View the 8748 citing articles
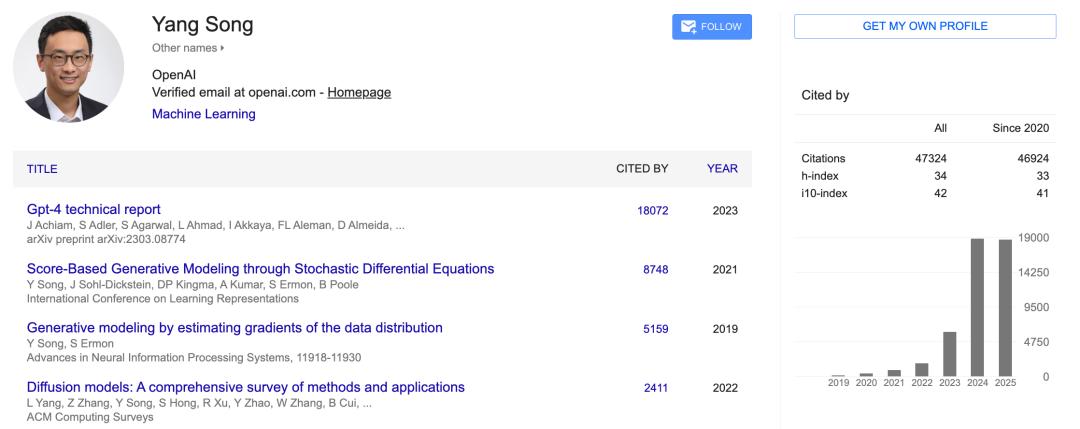Screen dimensions: 1080x429 point(656,270)
